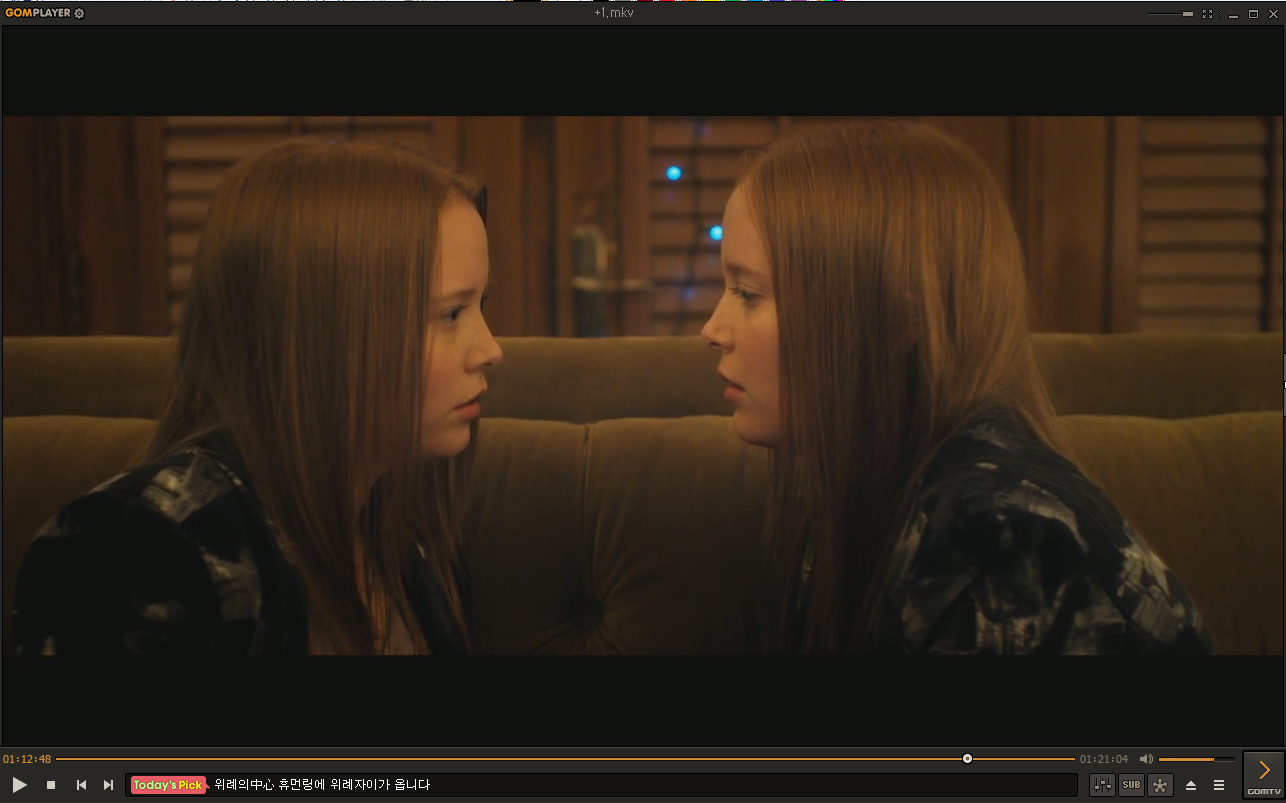This screenshot has width=1286, height=803.
Task: Open the playlist with the list icon
Action: 1219,785
